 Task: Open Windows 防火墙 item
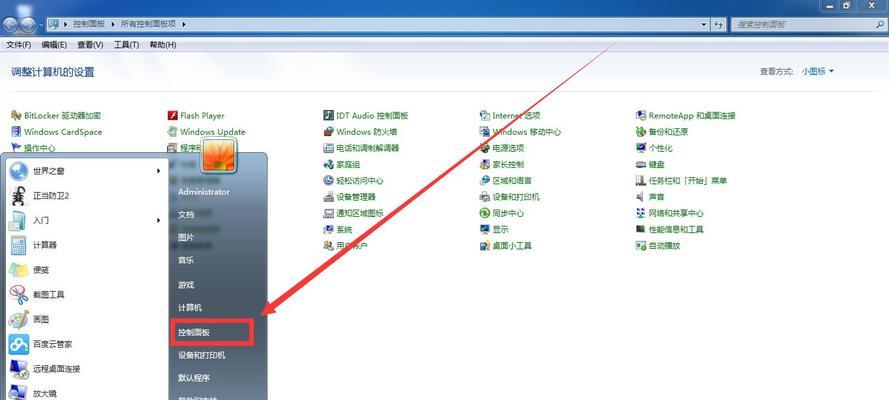(360, 132)
